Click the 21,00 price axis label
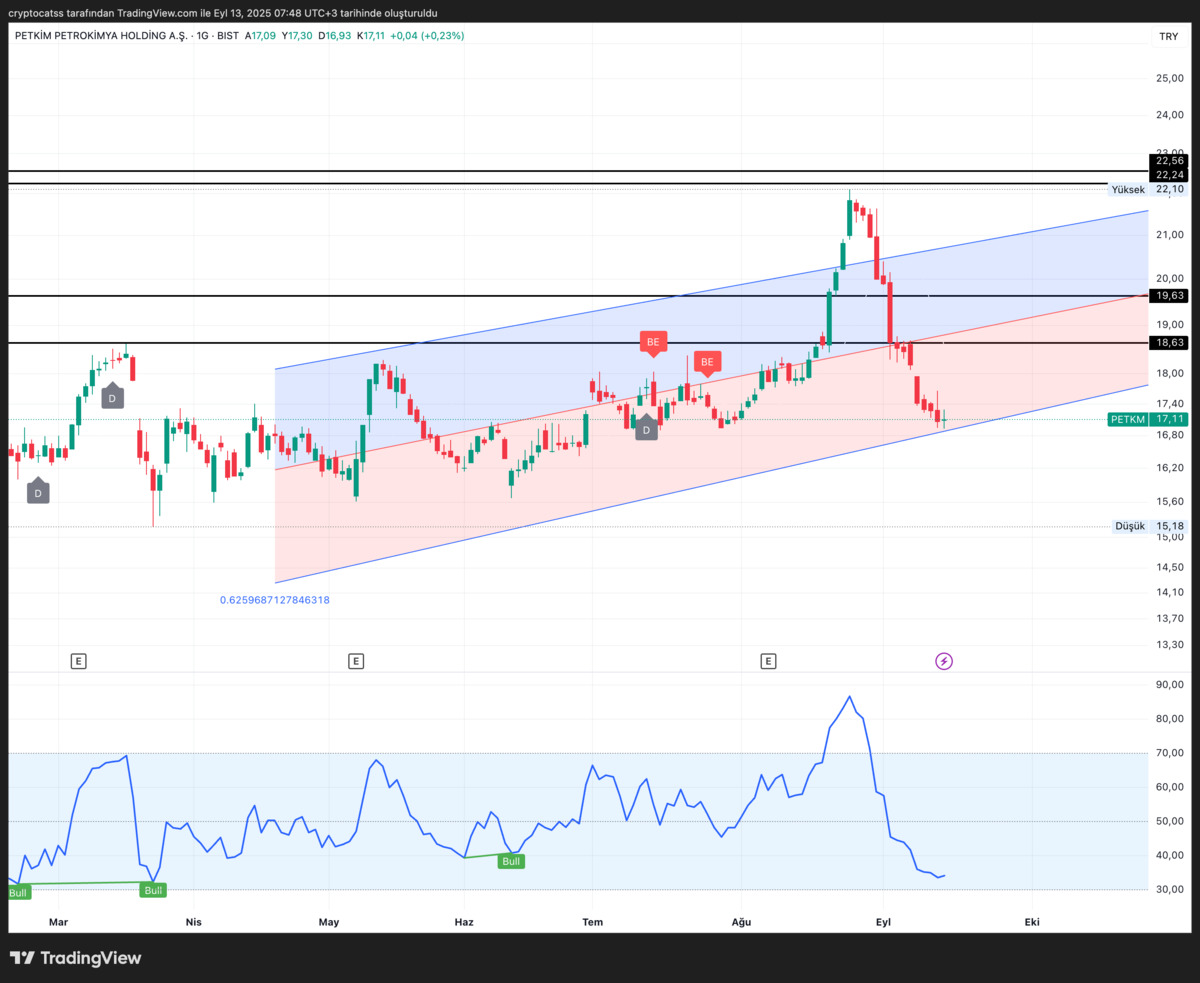 pos(1169,235)
